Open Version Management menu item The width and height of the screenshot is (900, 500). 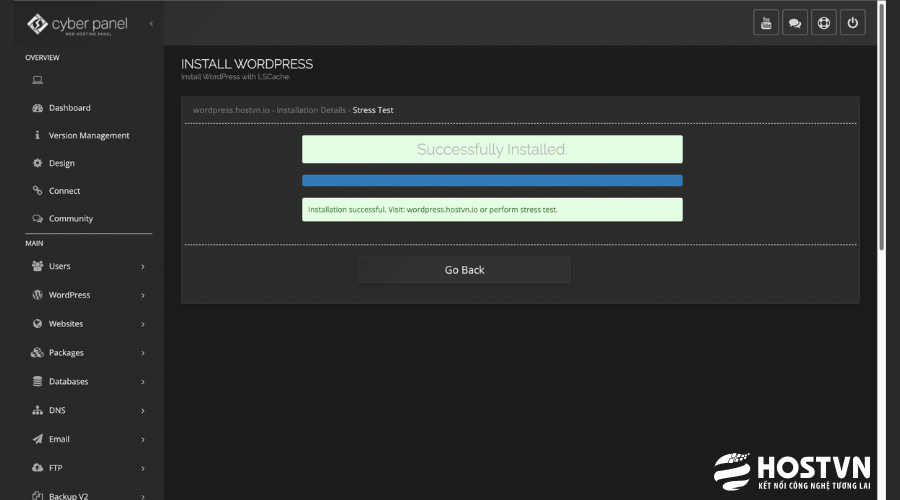click(x=89, y=135)
